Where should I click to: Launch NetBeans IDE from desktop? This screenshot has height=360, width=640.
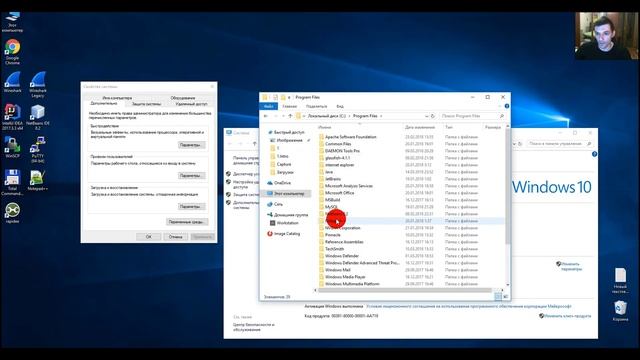pos(38,116)
